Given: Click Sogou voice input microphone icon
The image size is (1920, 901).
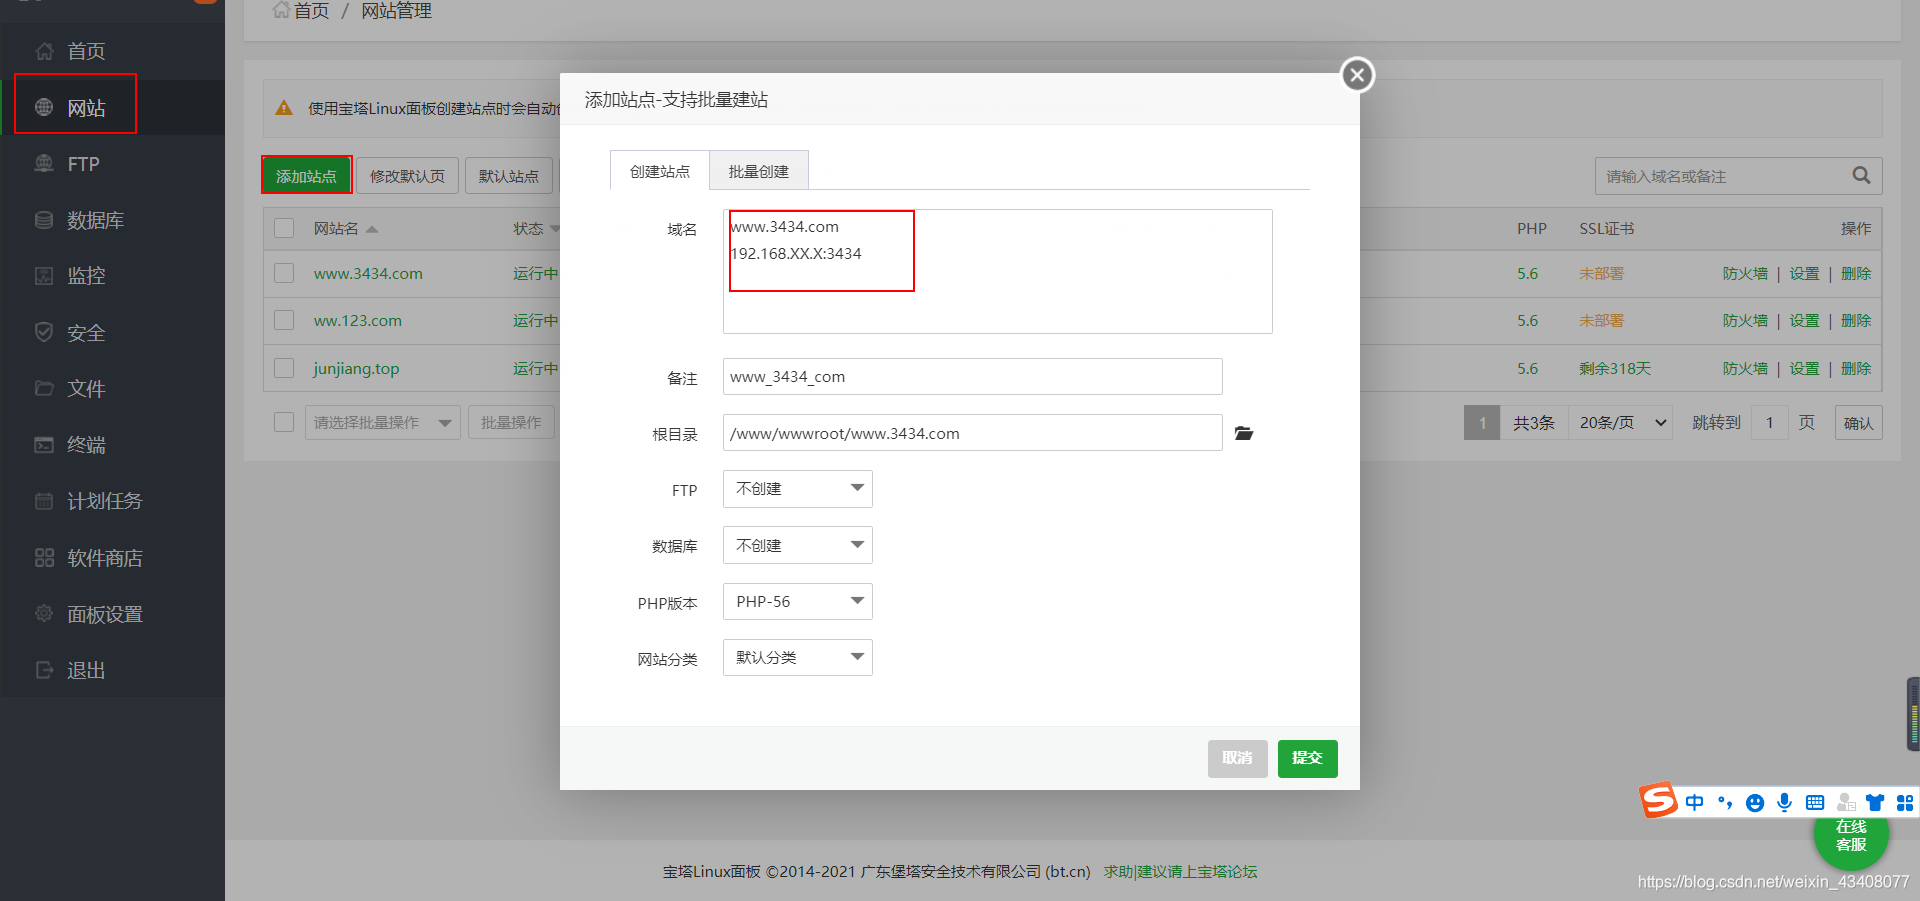Looking at the screenshot, I should pyautogui.click(x=1785, y=802).
